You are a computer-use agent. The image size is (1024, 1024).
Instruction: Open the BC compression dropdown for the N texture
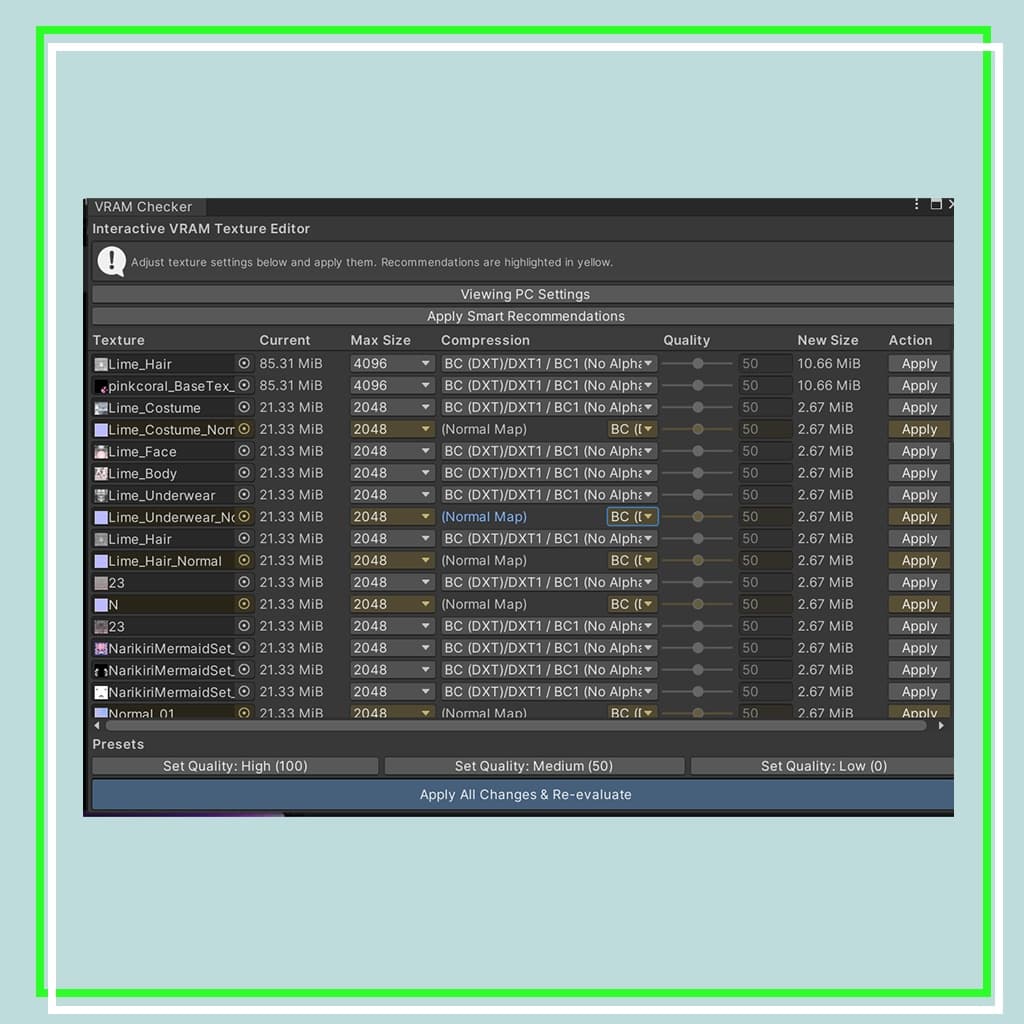click(x=632, y=604)
